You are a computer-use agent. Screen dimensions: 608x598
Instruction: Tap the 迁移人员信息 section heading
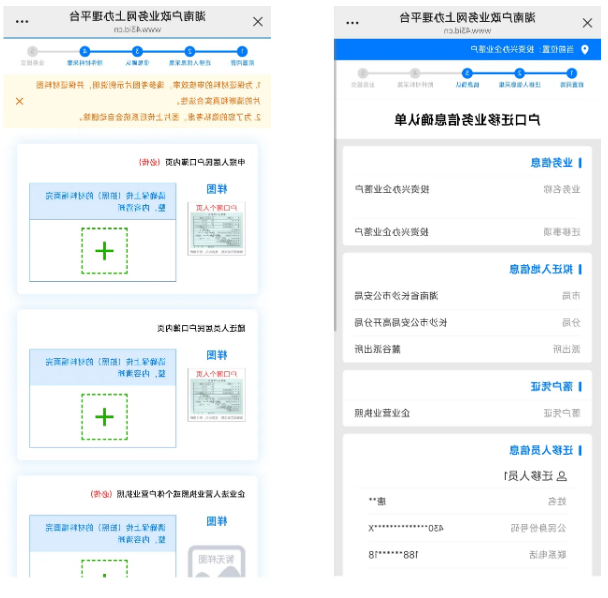(541, 450)
